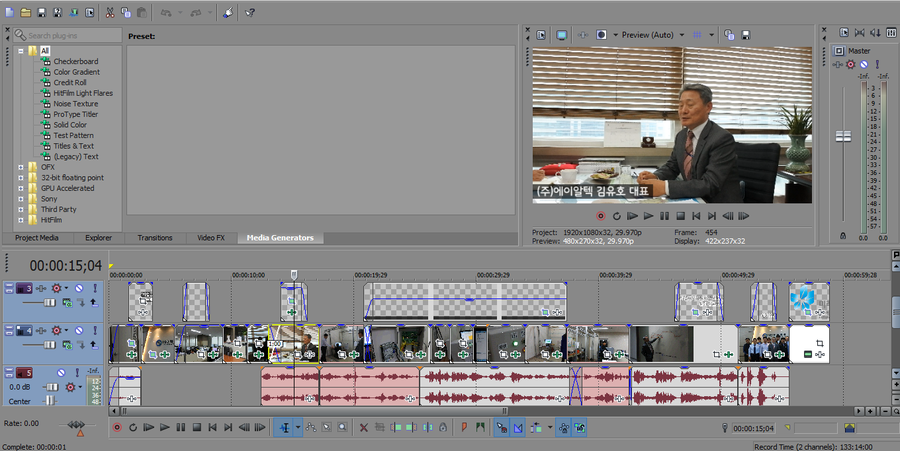
Task: Solo video track 3
Action: click(x=95, y=288)
